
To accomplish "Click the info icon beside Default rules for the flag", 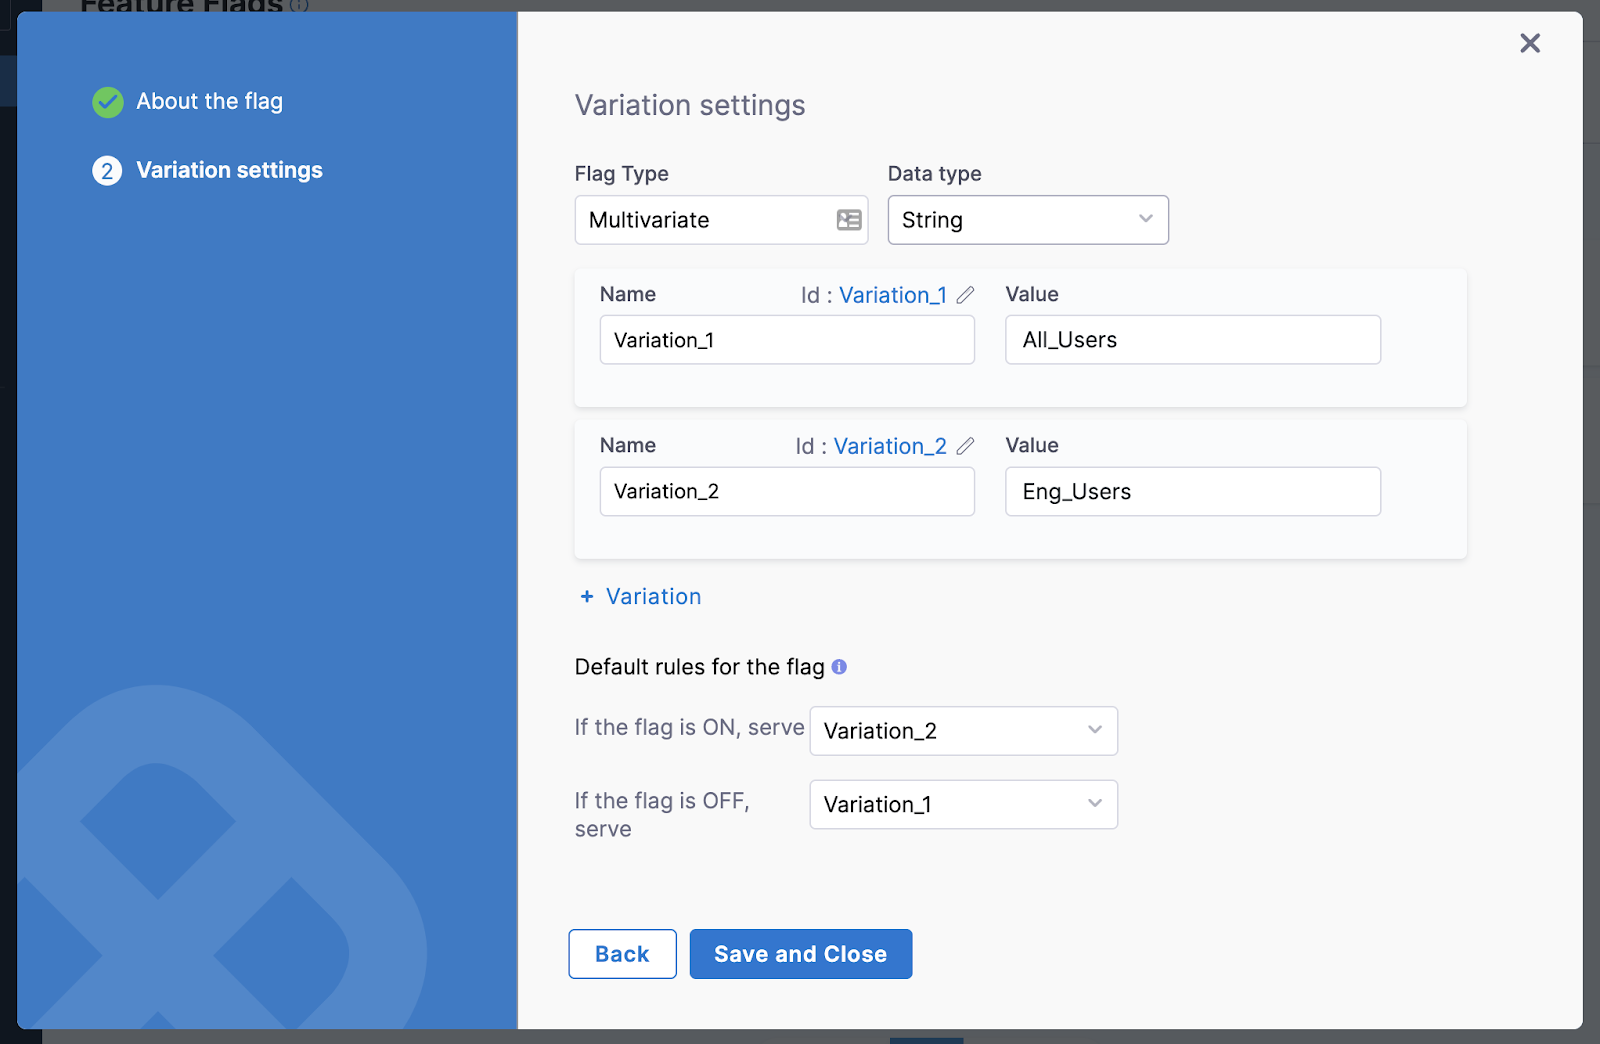I will [840, 667].
